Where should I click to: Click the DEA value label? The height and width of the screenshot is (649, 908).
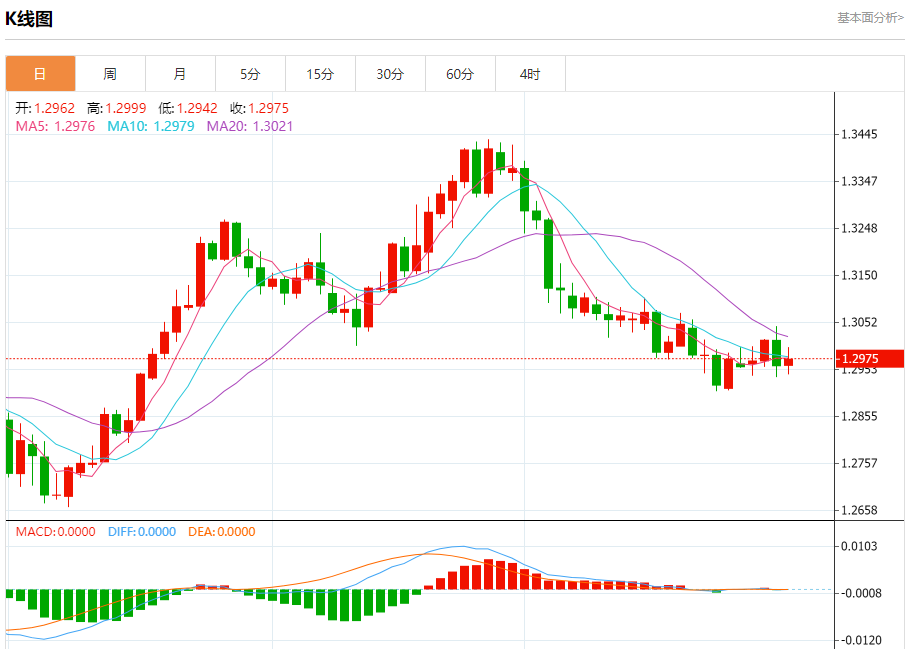coord(220,532)
